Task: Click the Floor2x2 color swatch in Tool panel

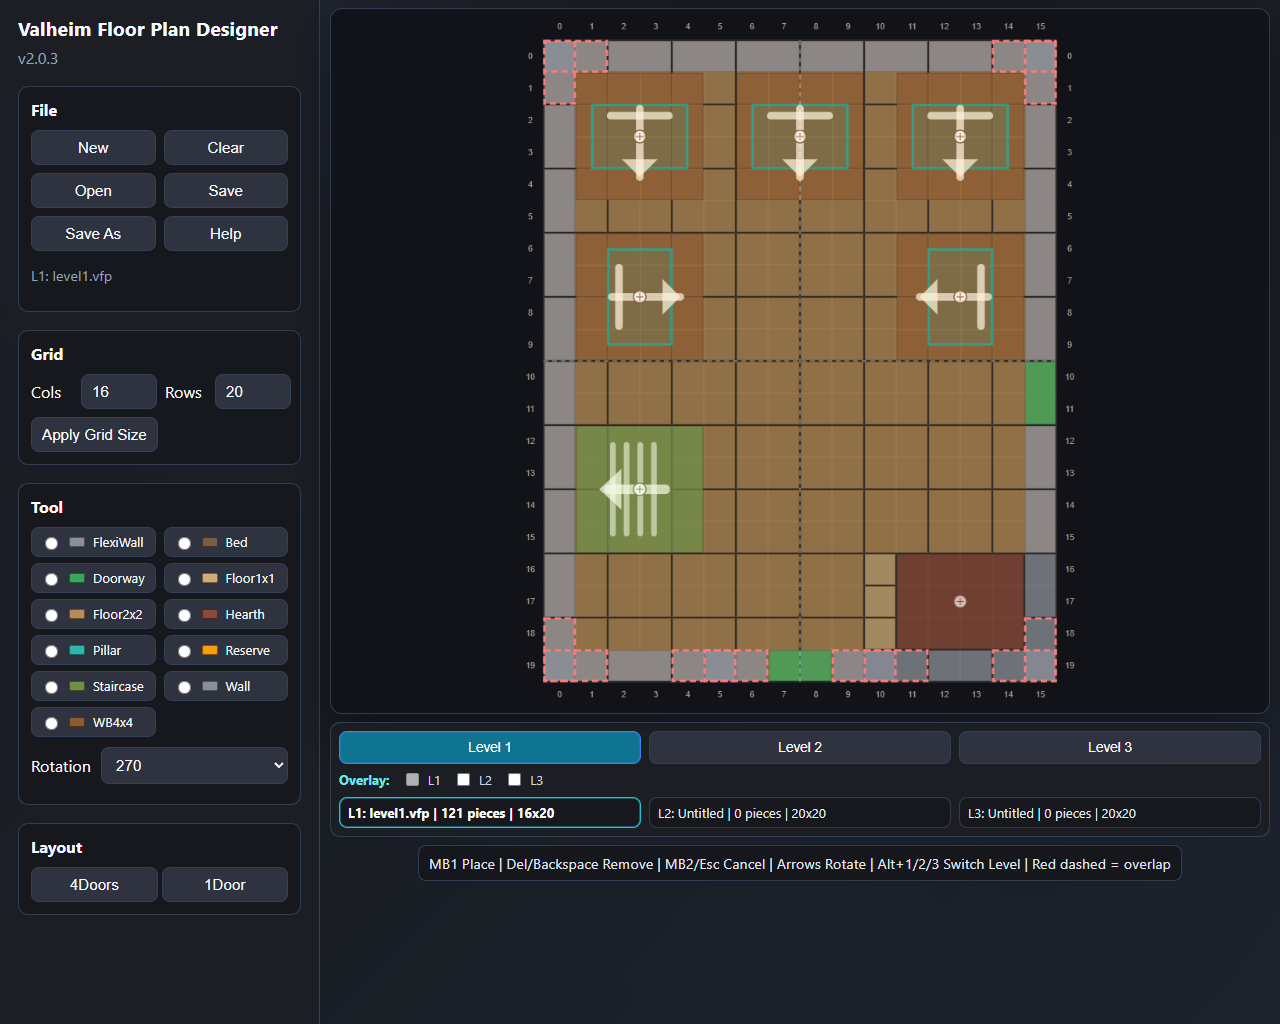Action: [77, 614]
